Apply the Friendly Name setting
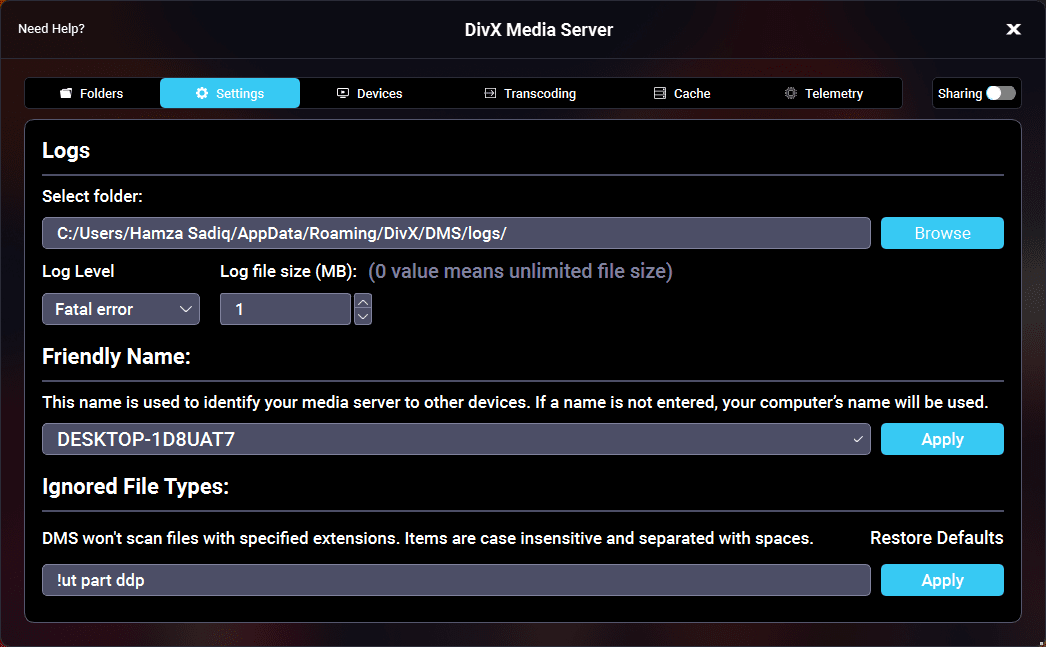This screenshot has height=647, width=1046. pyautogui.click(x=942, y=439)
